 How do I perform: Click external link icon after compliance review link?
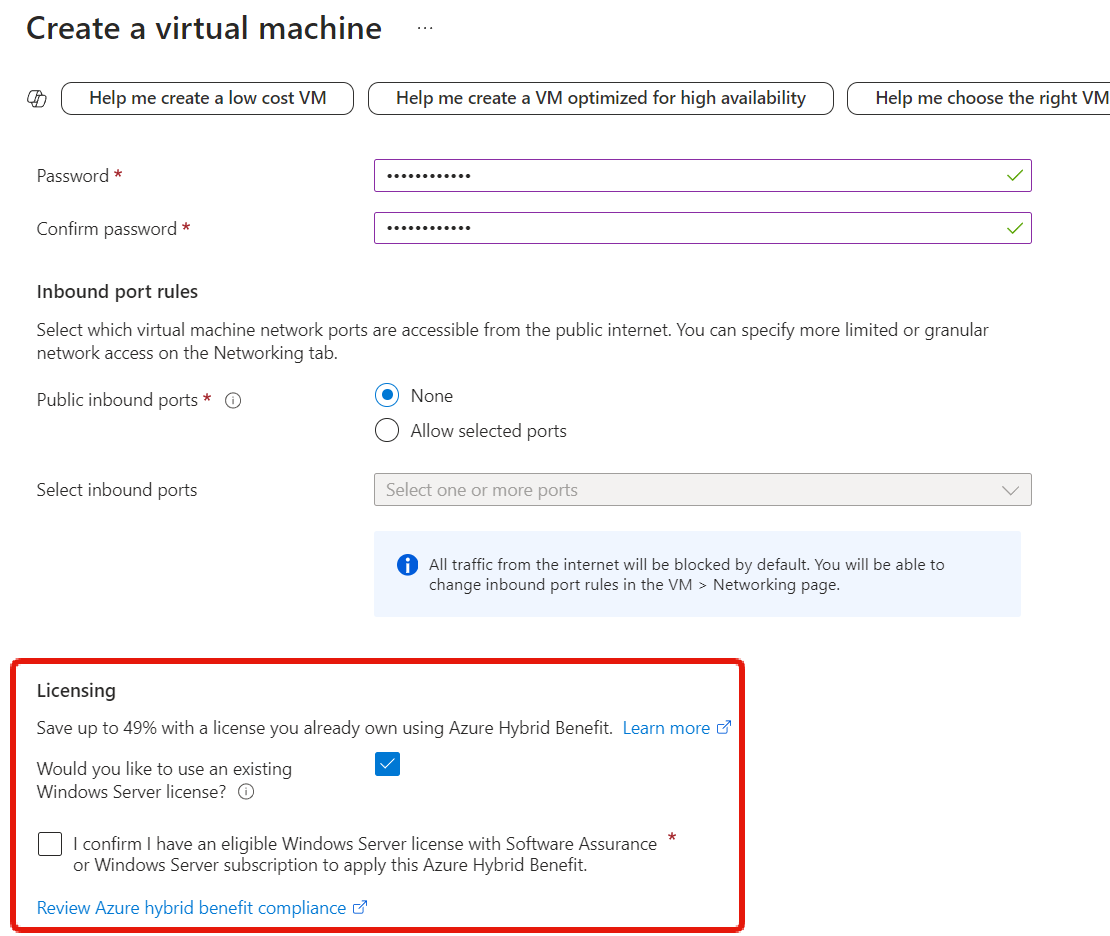(x=360, y=908)
